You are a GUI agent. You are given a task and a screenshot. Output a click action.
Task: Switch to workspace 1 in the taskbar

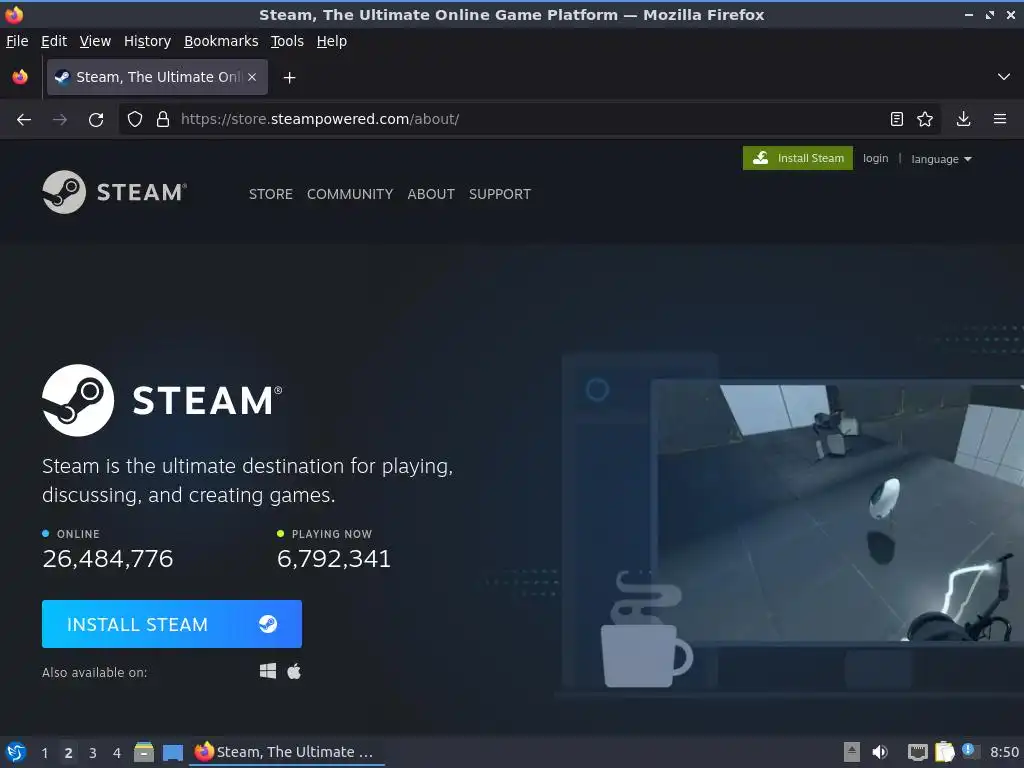pyautogui.click(x=44, y=753)
